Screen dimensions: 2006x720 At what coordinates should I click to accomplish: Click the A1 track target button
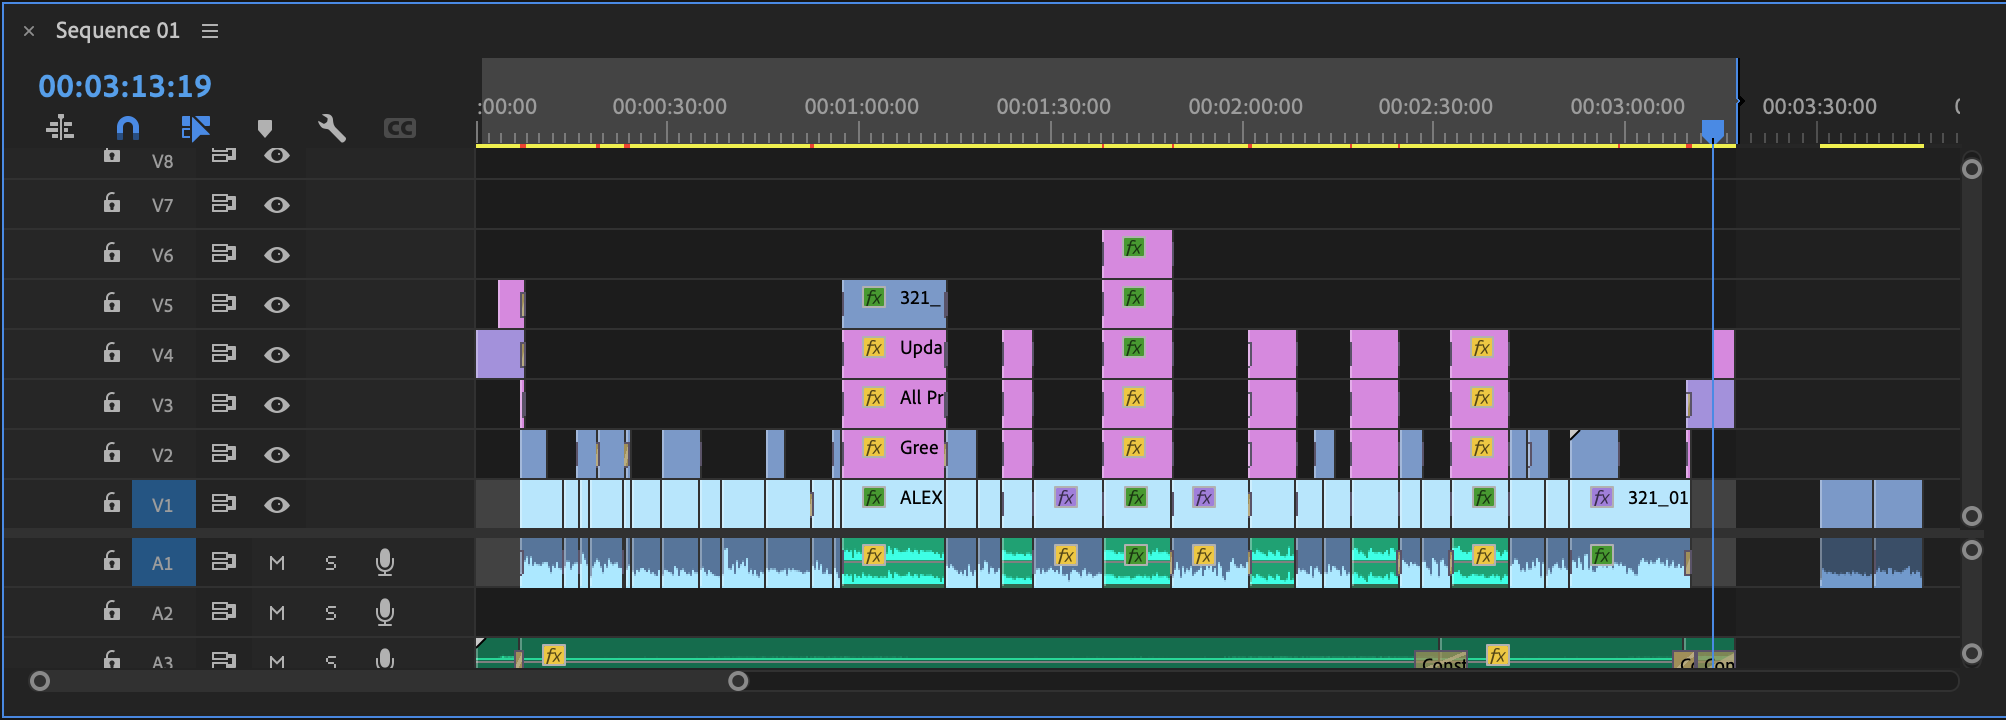pyautogui.click(x=163, y=563)
